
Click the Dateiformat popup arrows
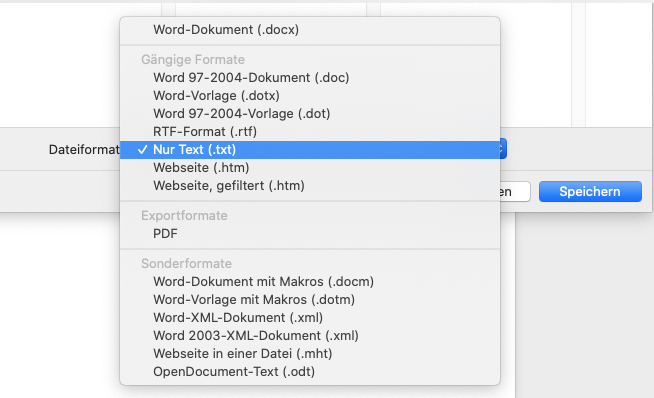503,149
